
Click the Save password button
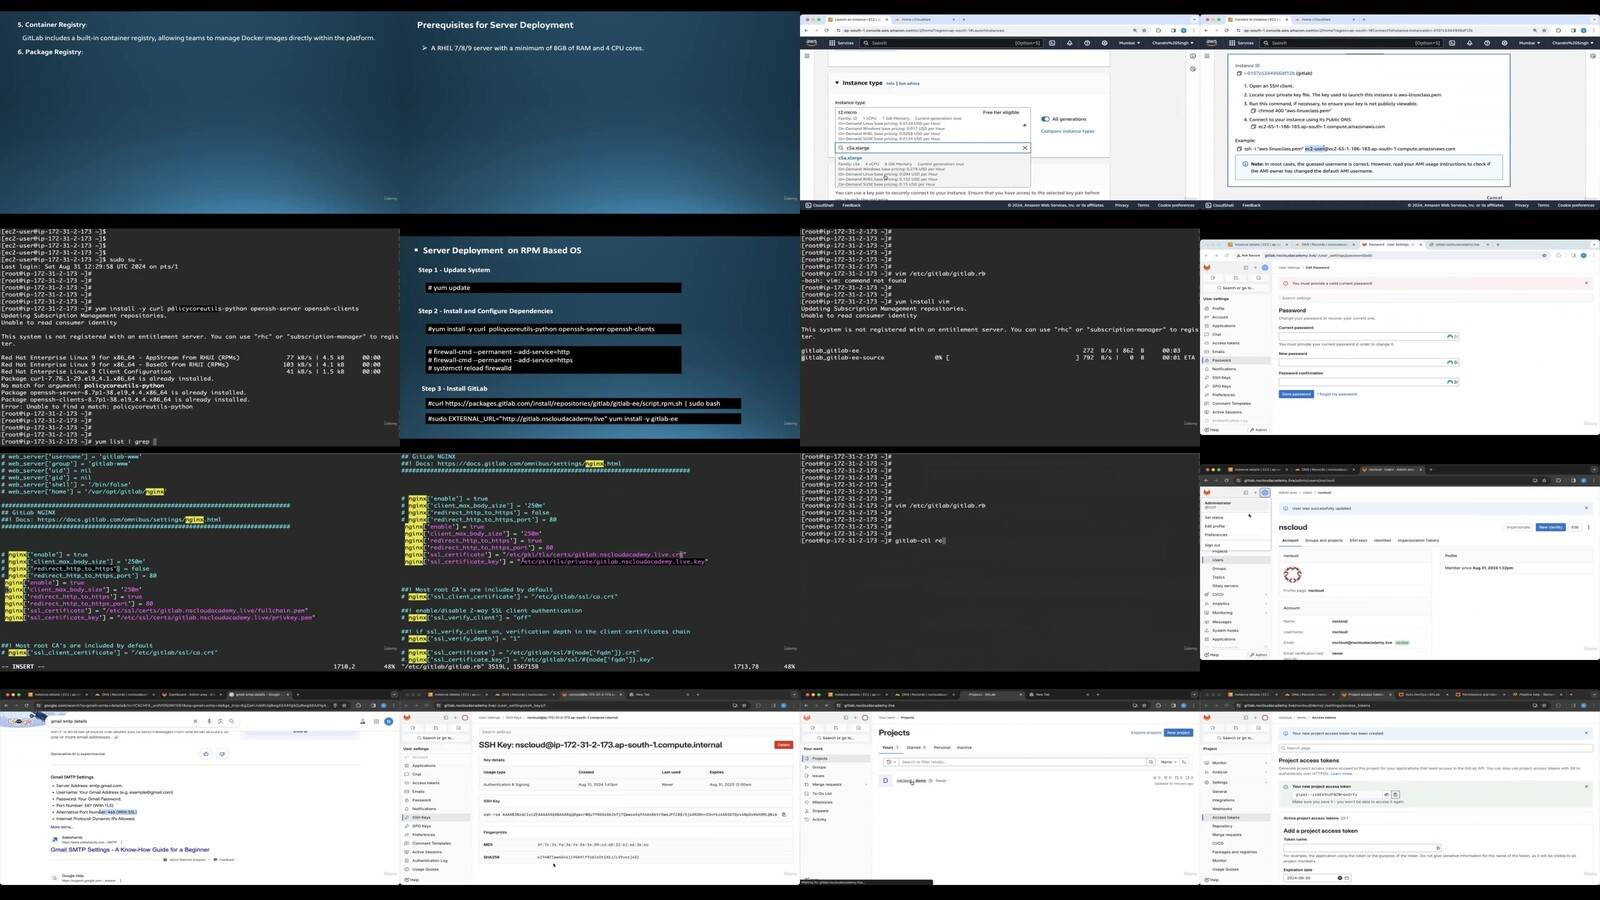(1296, 394)
